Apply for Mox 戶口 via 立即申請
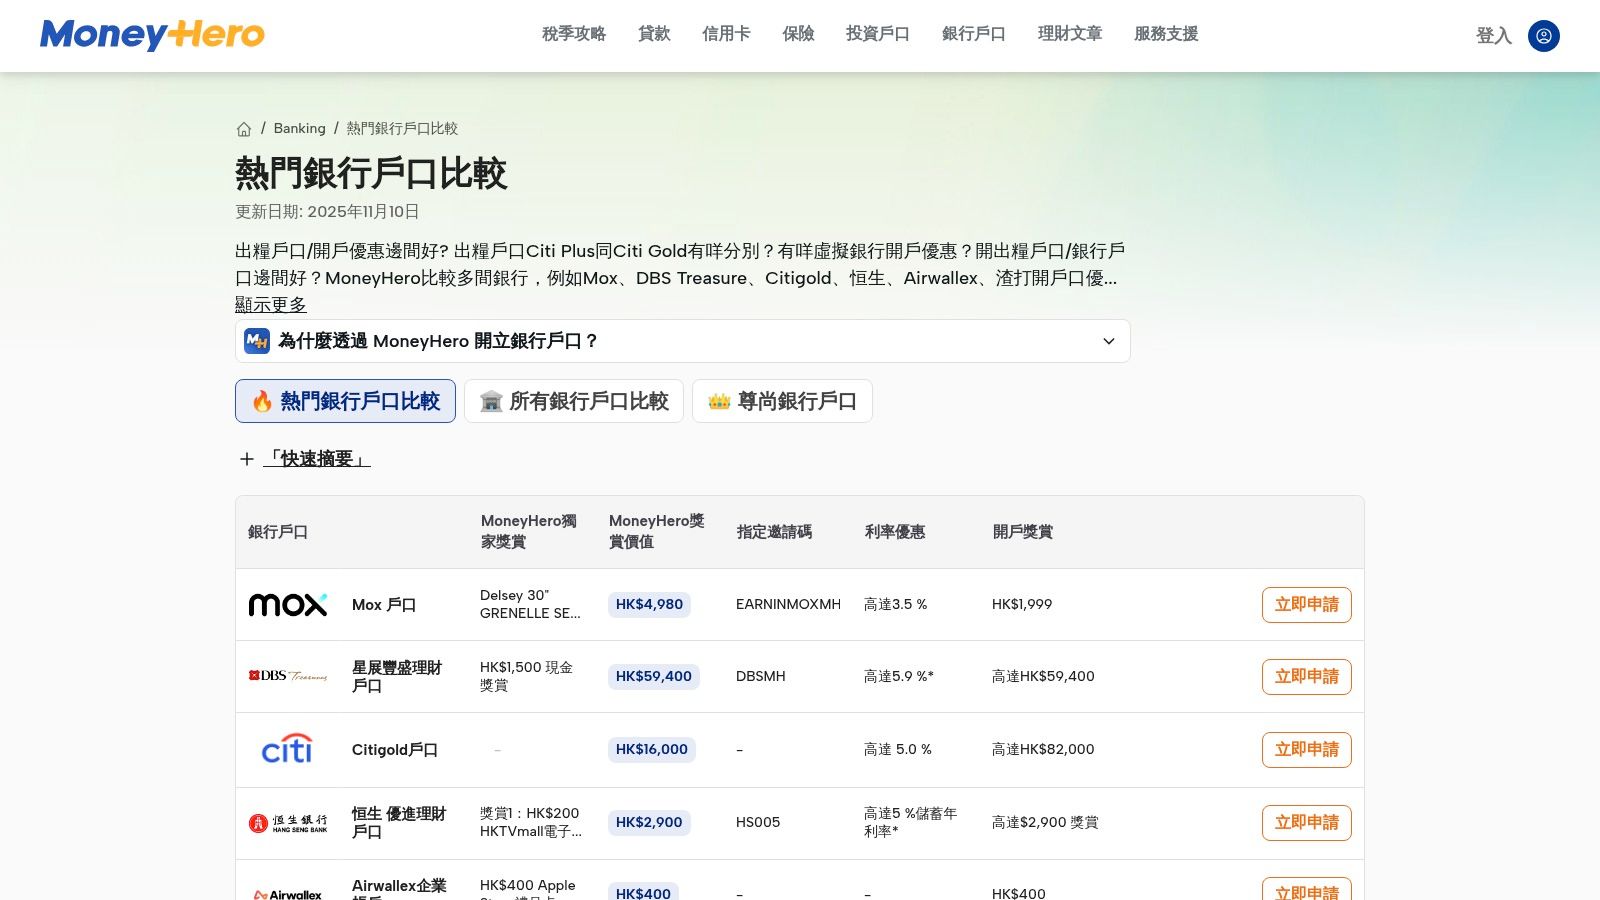This screenshot has height=900, width=1600. coord(1306,605)
